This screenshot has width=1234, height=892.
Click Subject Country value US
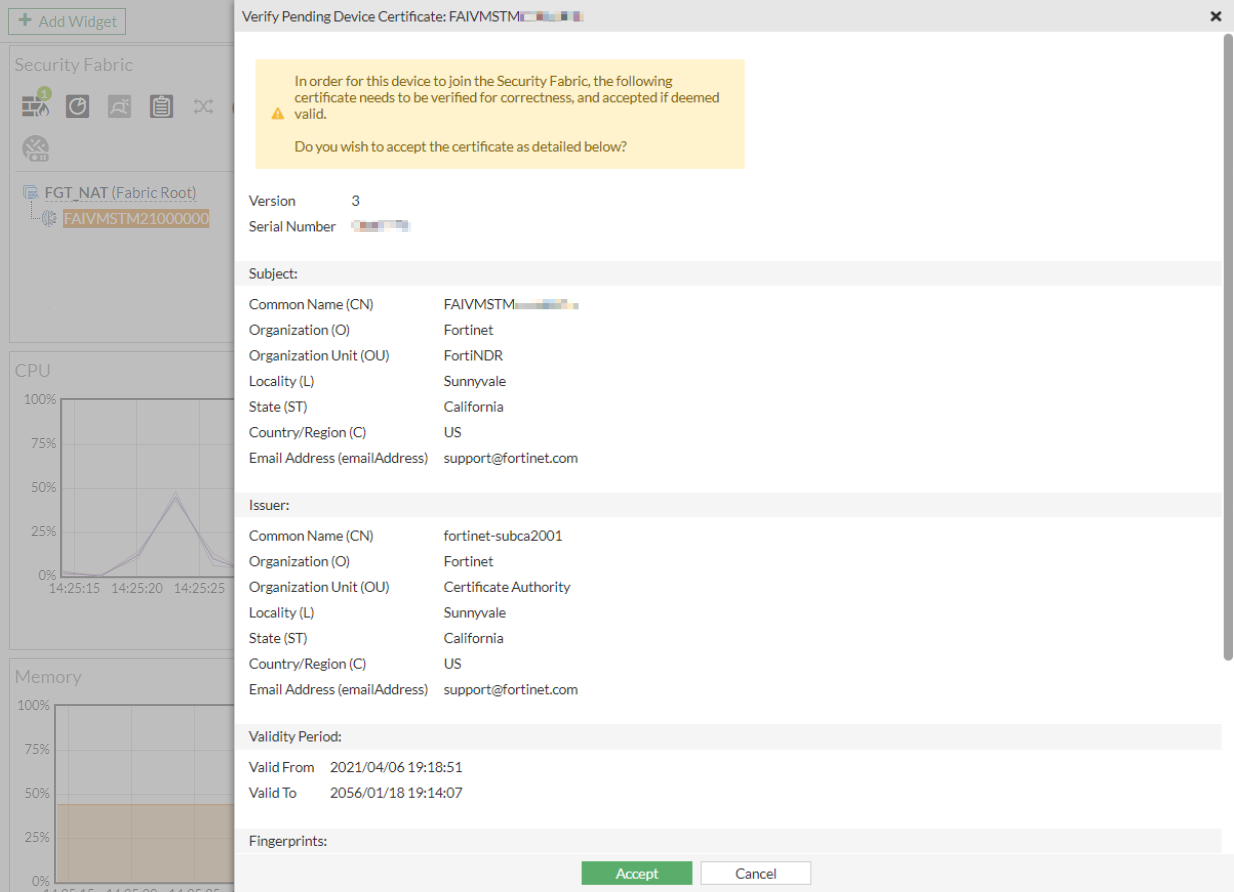point(453,432)
